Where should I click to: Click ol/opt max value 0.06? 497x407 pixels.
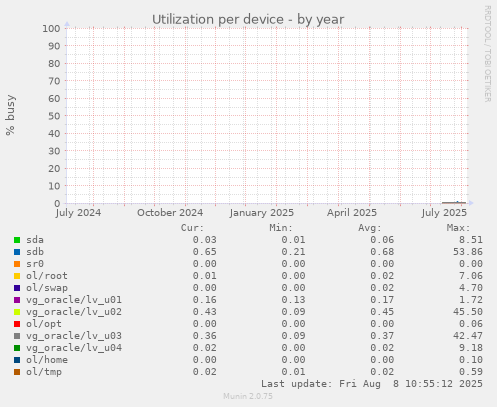coord(471,324)
